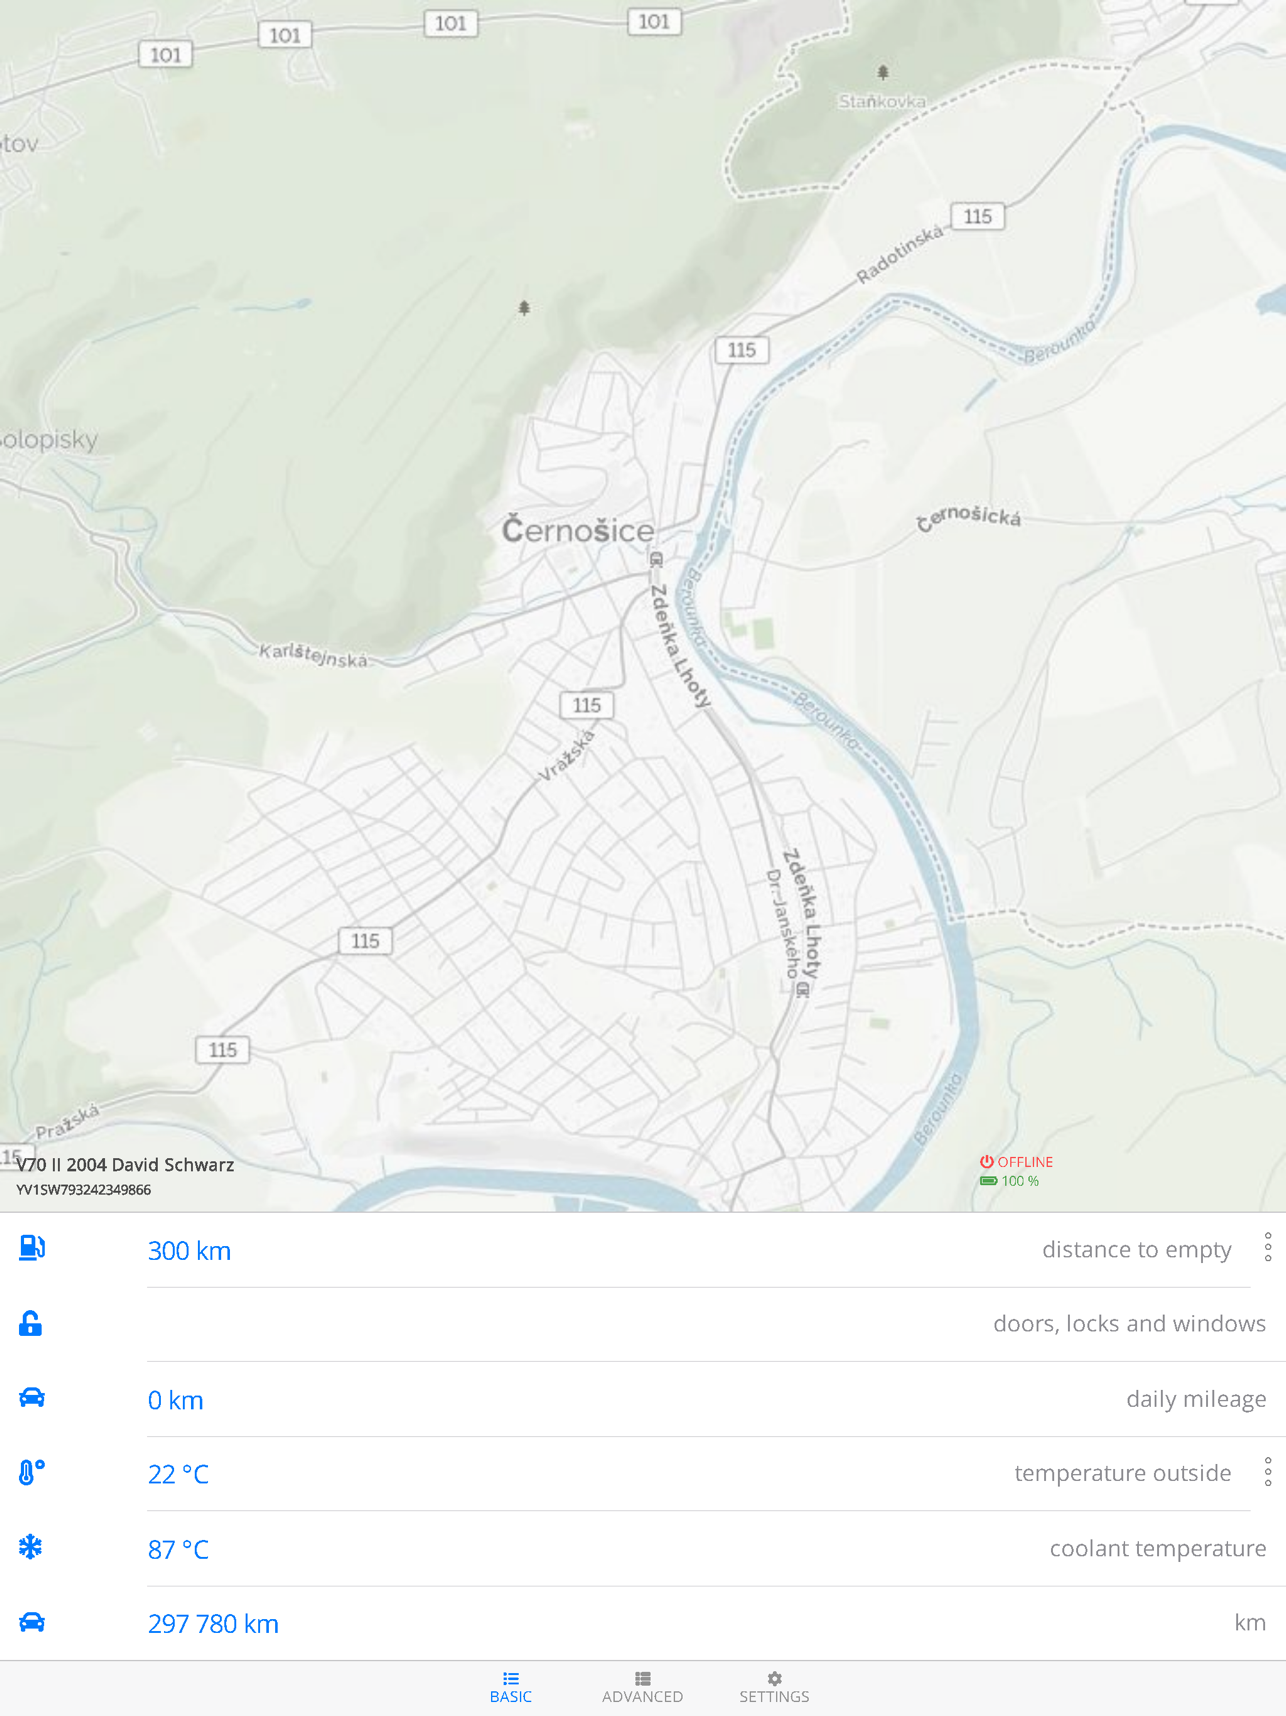Viewport: 1286px width, 1716px height.
Task: Click the Černošice town label on map
Action: (x=578, y=530)
